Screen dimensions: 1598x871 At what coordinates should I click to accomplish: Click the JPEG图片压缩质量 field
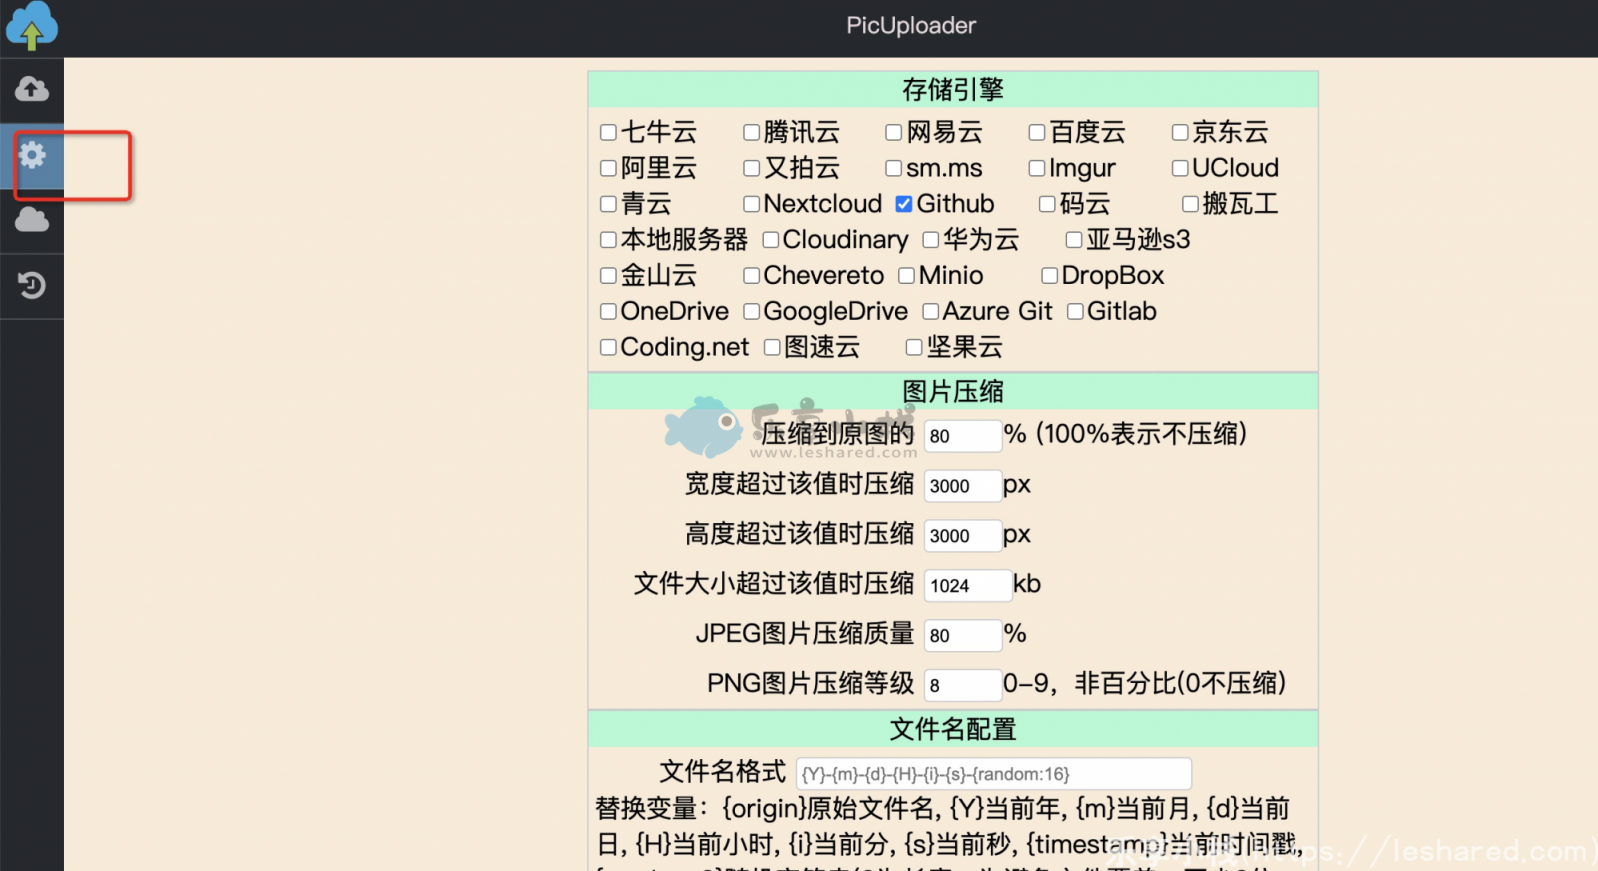coord(962,636)
